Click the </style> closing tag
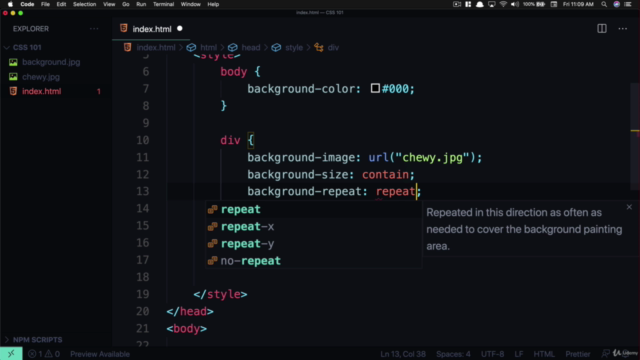 [220, 294]
